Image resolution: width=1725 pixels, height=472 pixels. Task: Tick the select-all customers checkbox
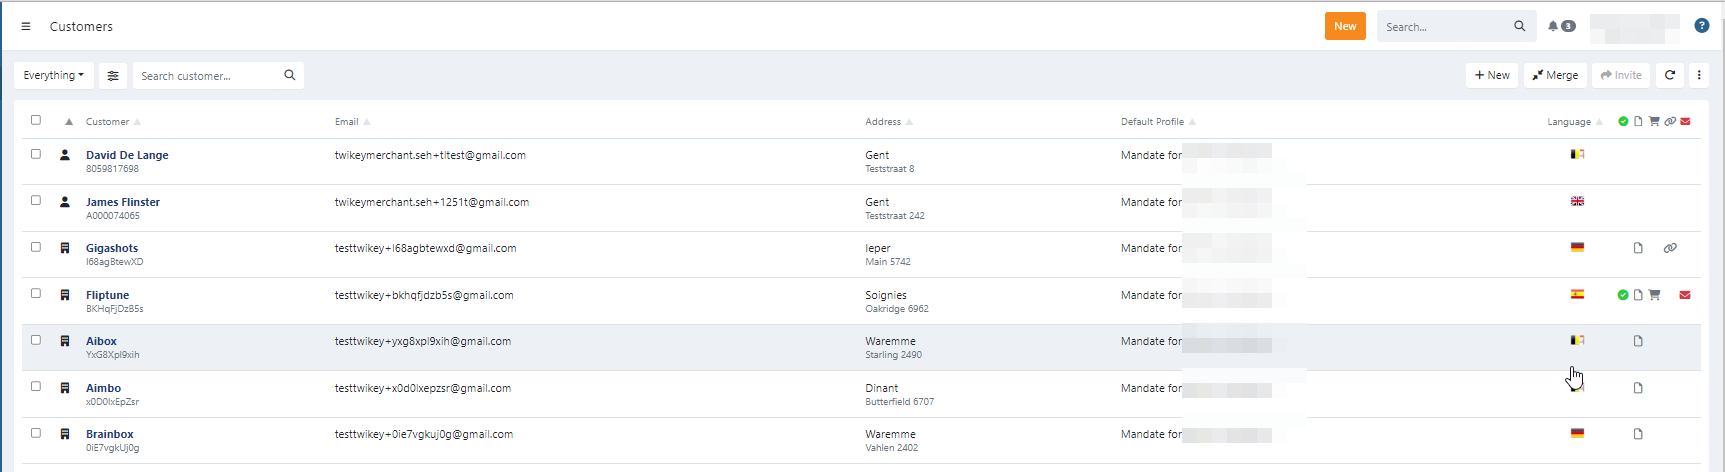[36, 120]
